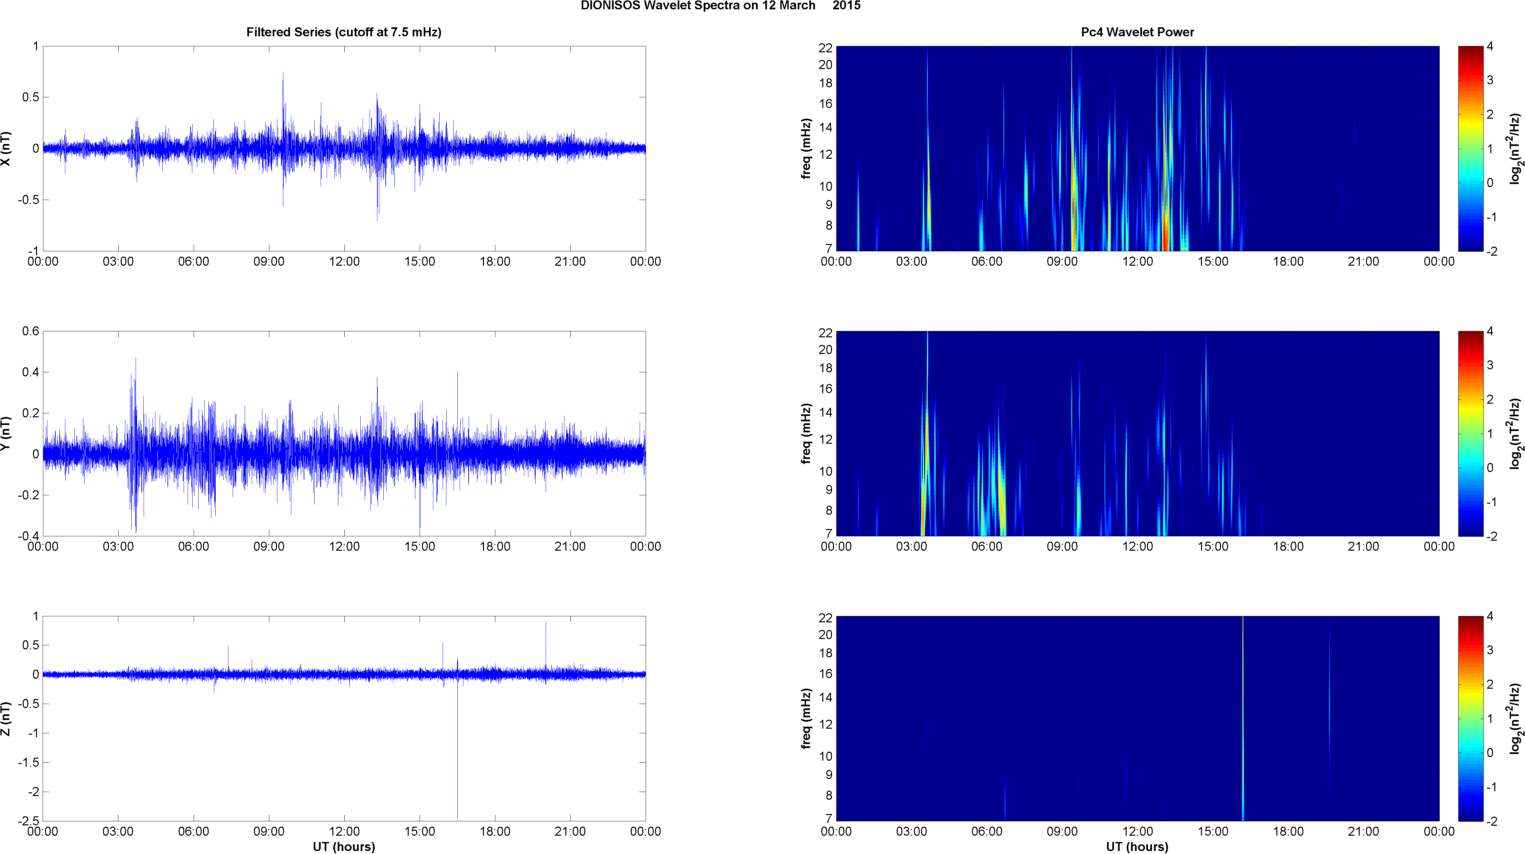Click the "-1.5" tick on the Z (nT) axis
The image size is (1525, 854).
[x=27, y=762]
